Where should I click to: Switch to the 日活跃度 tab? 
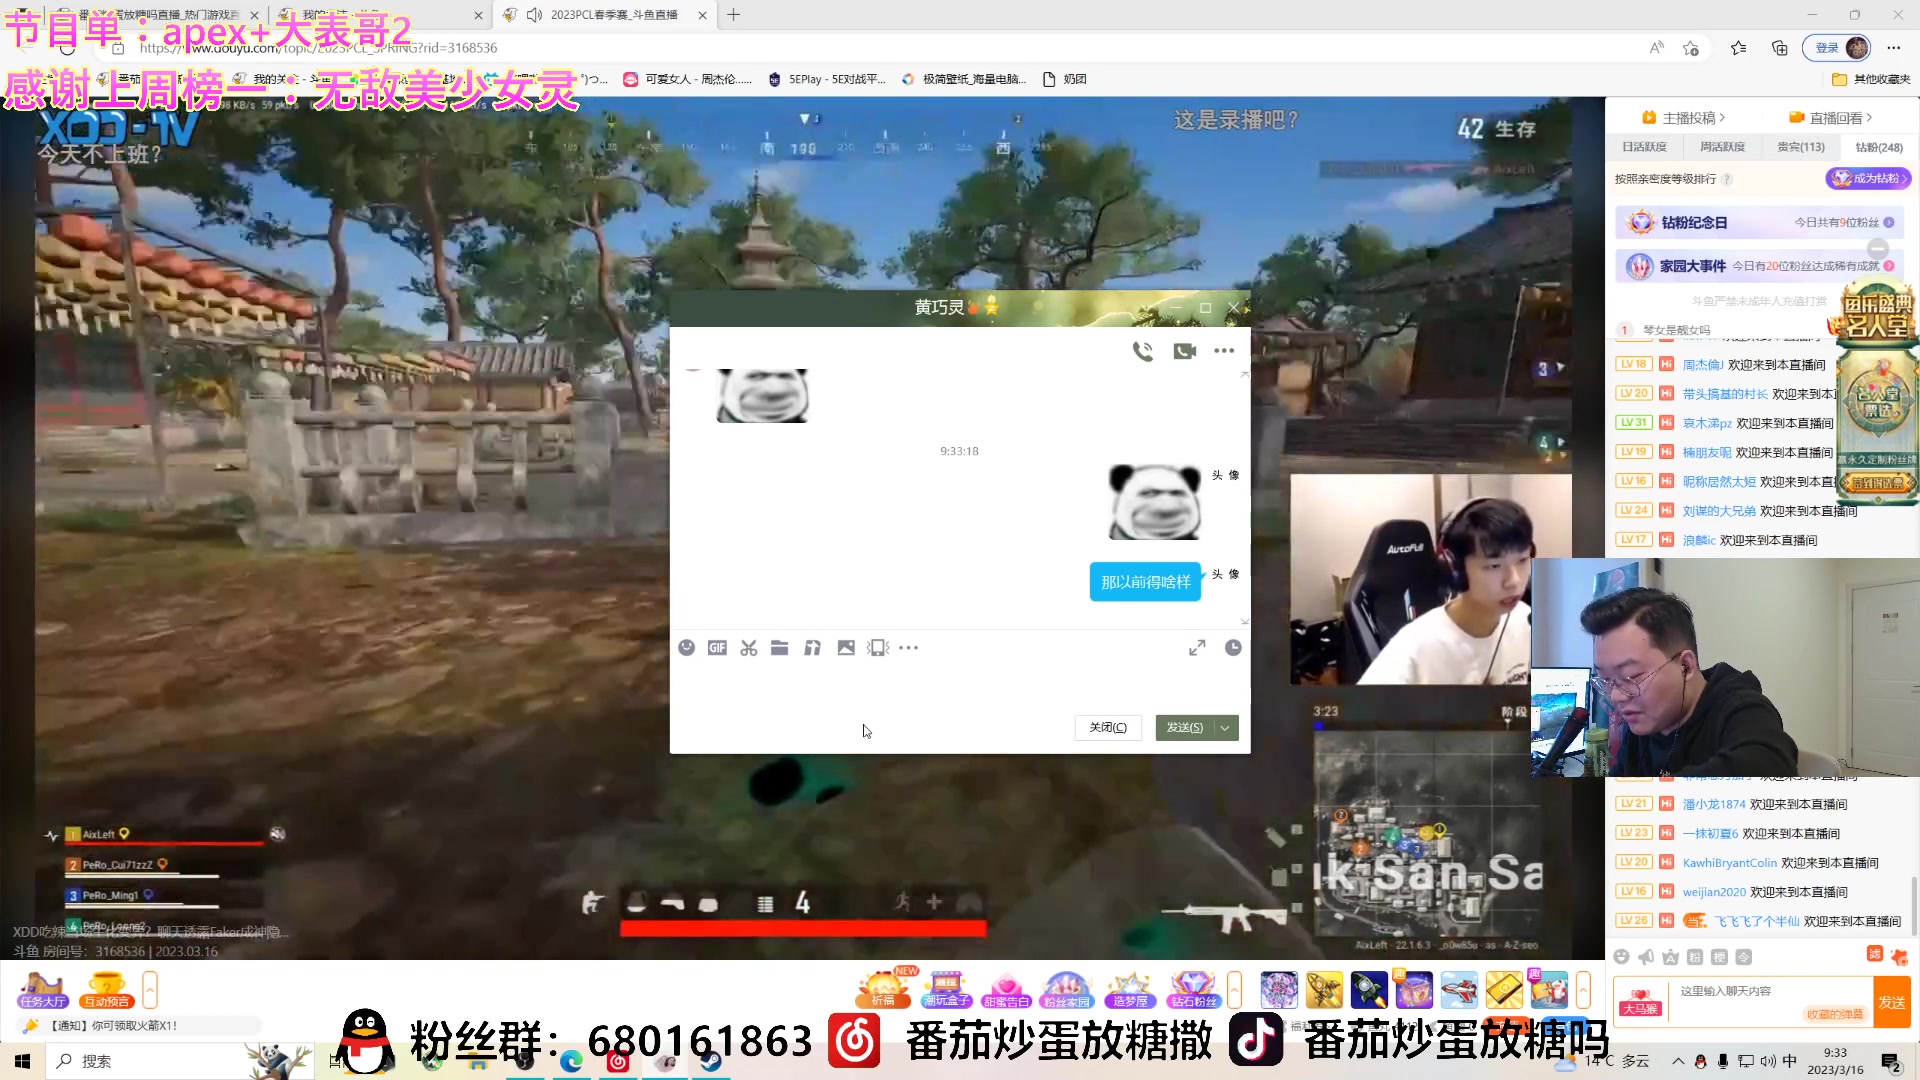point(1644,147)
